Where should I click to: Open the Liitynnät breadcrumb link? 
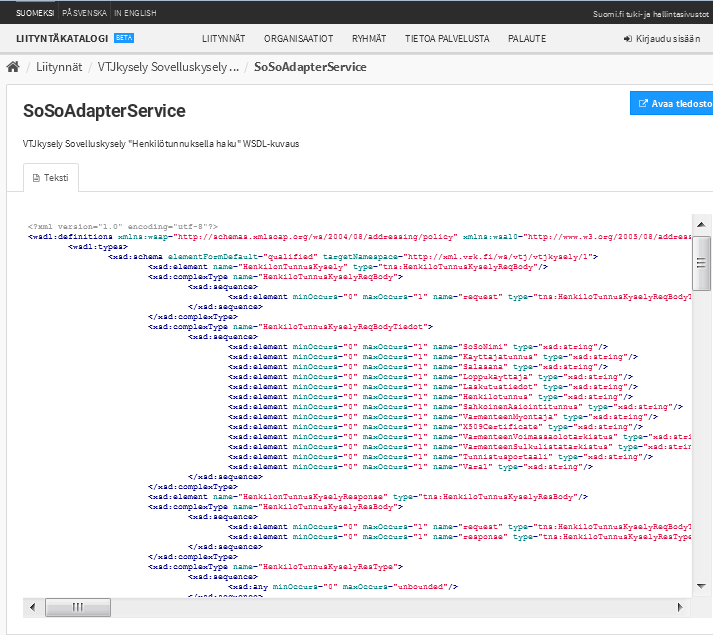[59, 67]
